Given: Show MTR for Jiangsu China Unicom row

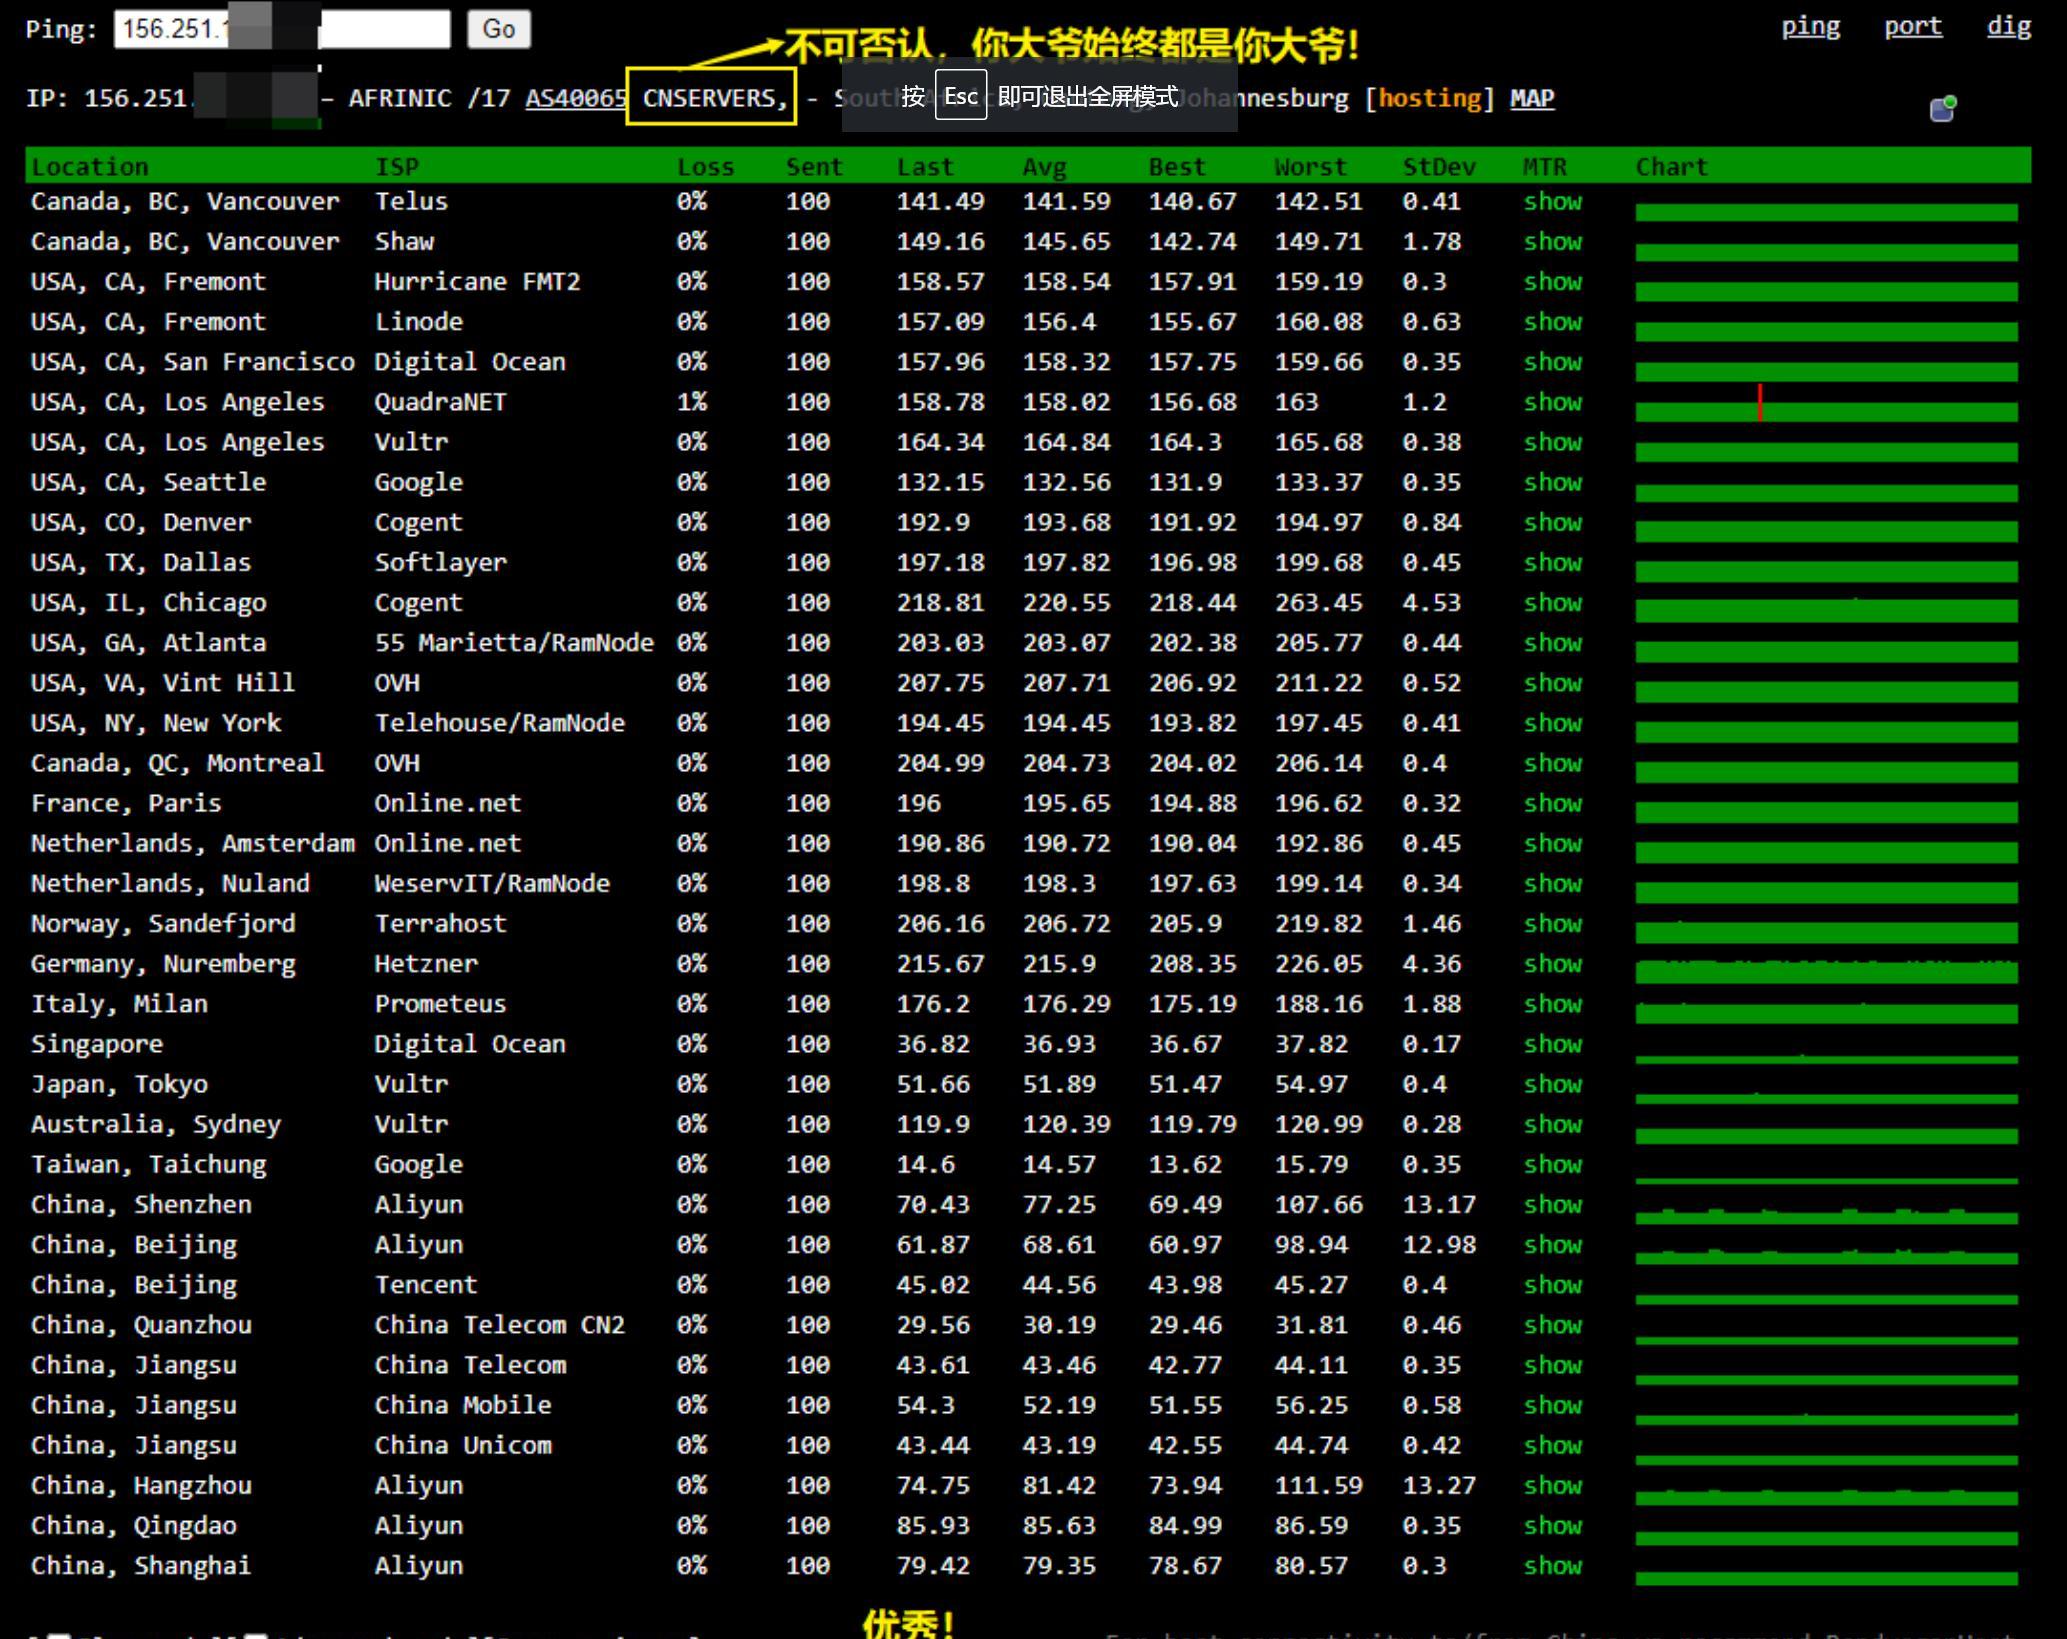Looking at the screenshot, I should click(1552, 1444).
